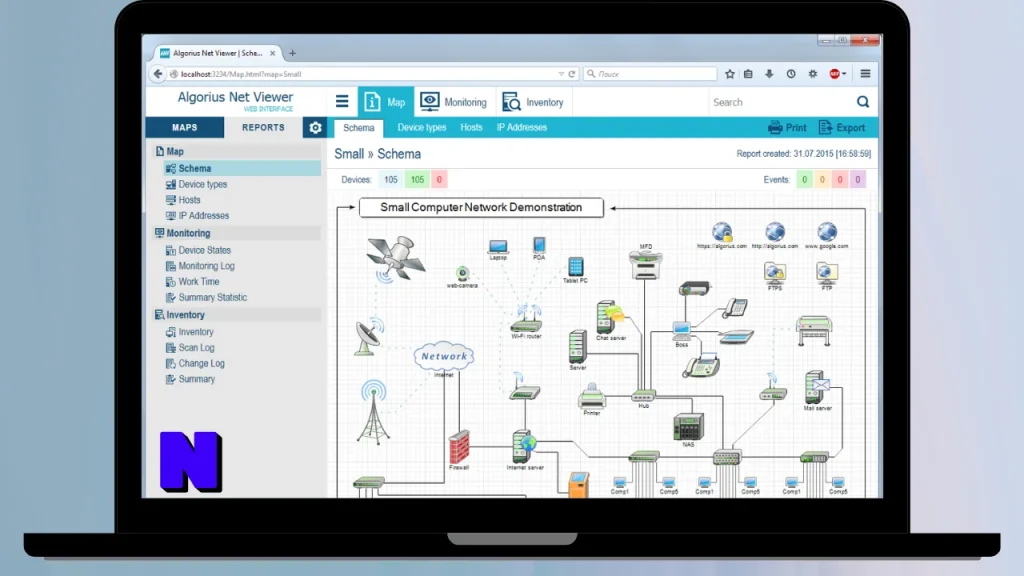The image size is (1024, 576).
Task: Click the browser address bar
Action: (x=366, y=74)
